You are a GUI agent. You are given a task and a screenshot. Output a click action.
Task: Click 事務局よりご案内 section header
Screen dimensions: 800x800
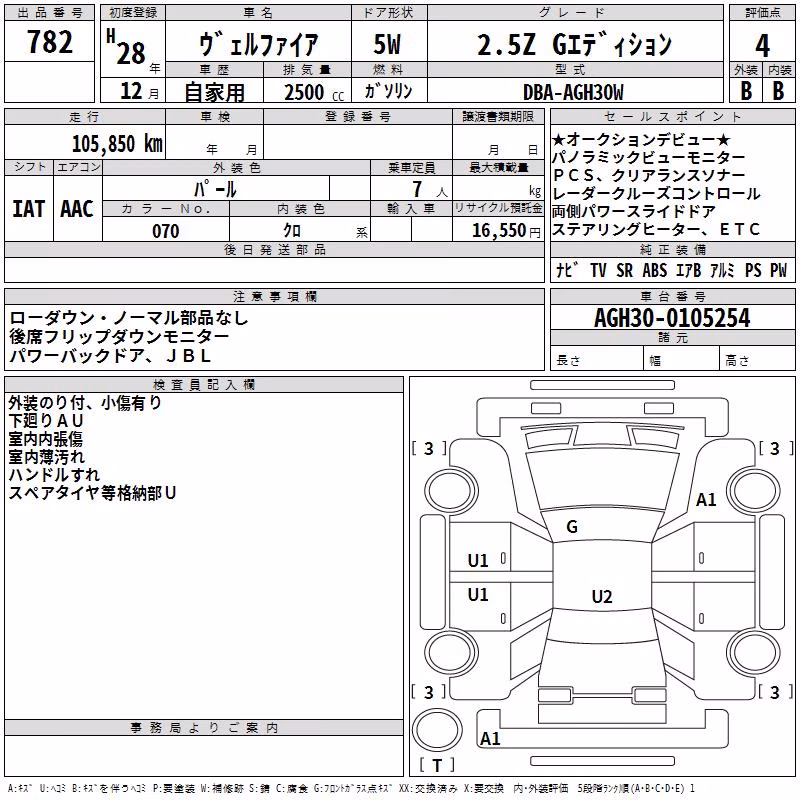204,728
